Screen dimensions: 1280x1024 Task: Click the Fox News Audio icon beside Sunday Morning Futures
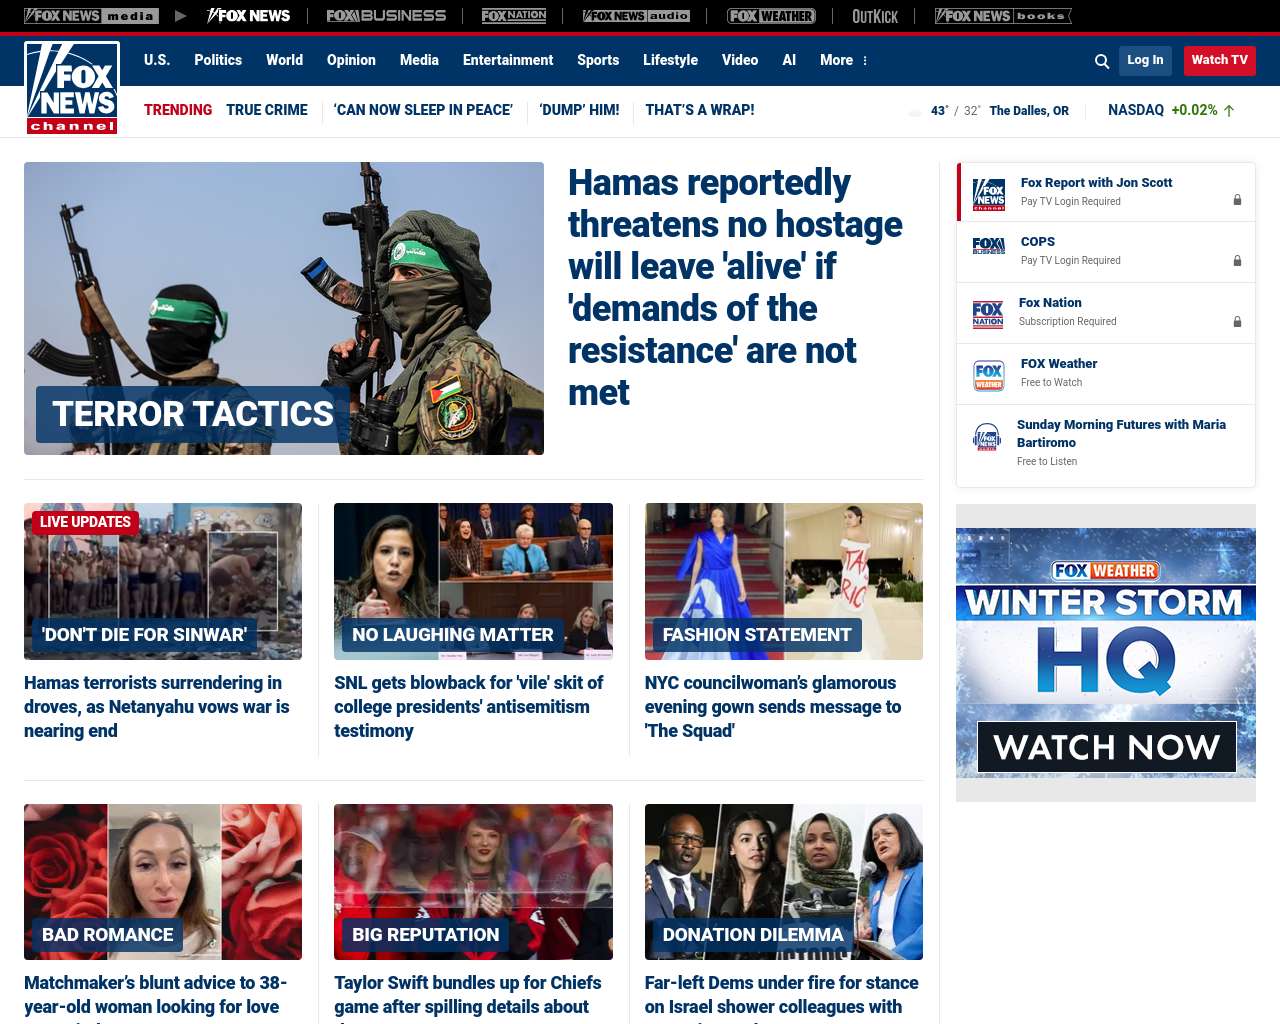coord(987,437)
